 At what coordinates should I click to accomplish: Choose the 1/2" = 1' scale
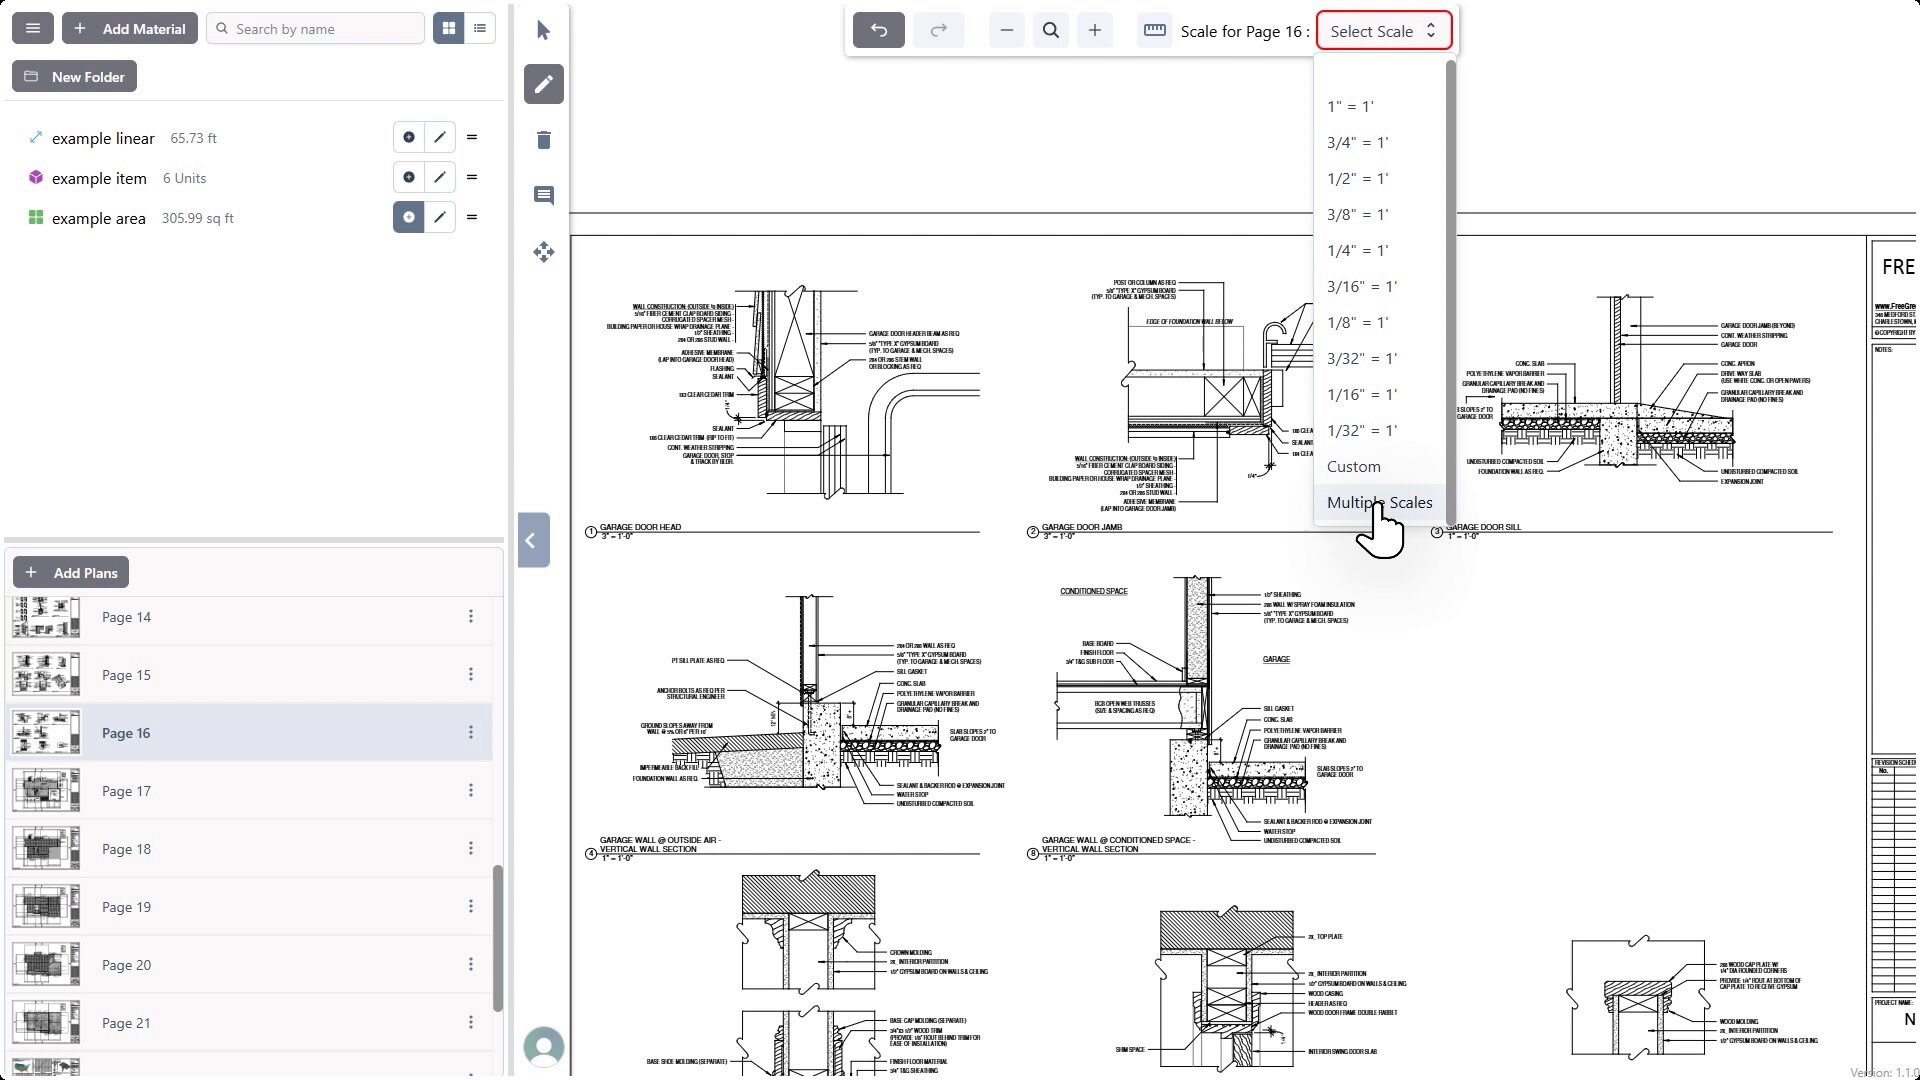(x=1380, y=178)
